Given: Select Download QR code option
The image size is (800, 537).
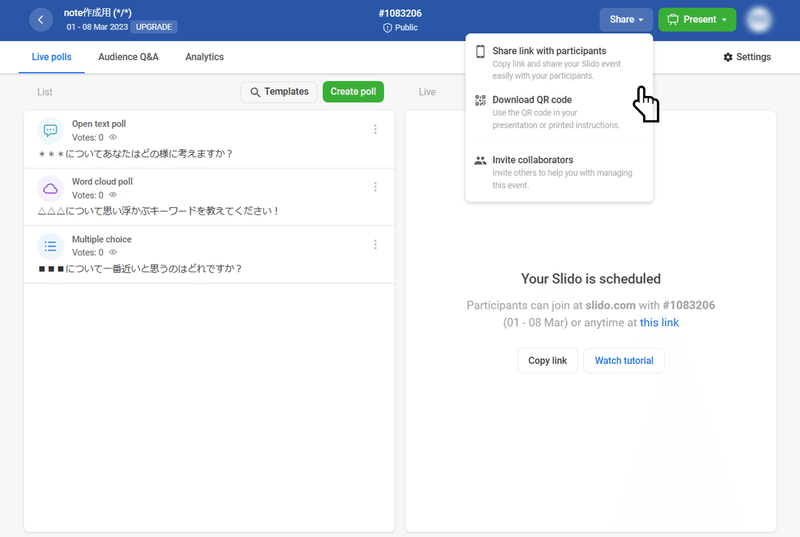Looking at the screenshot, I should 559,112.
